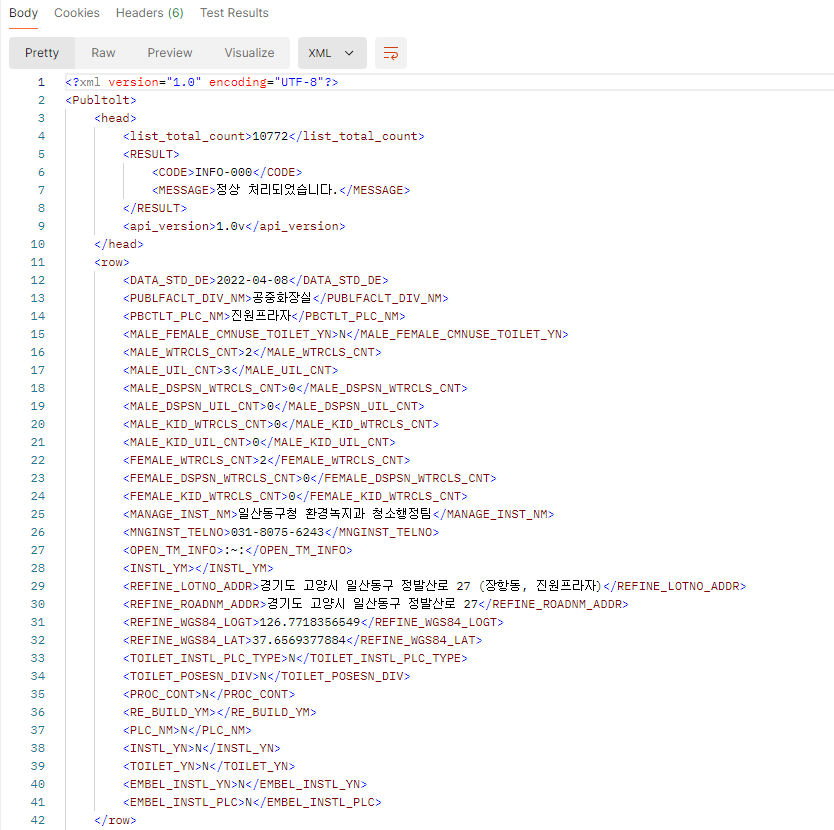Click the list_total_count value 10772
This screenshot has width=834, height=830.
pyautogui.click(x=270, y=136)
